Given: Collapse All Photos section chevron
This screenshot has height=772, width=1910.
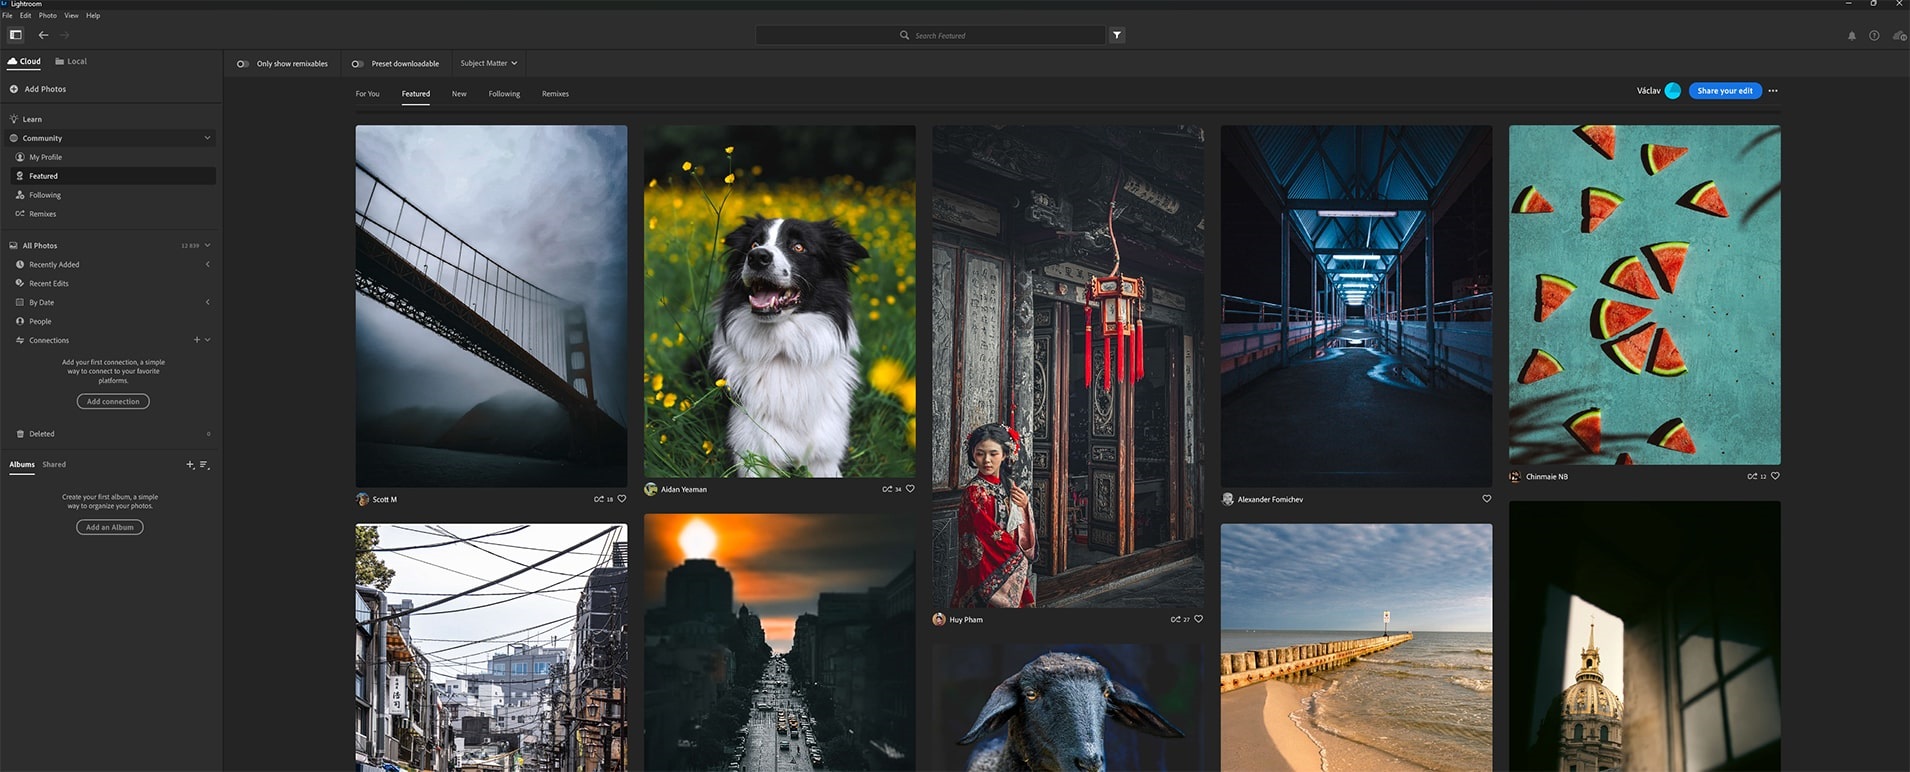Looking at the screenshot, I should [207, 245].
